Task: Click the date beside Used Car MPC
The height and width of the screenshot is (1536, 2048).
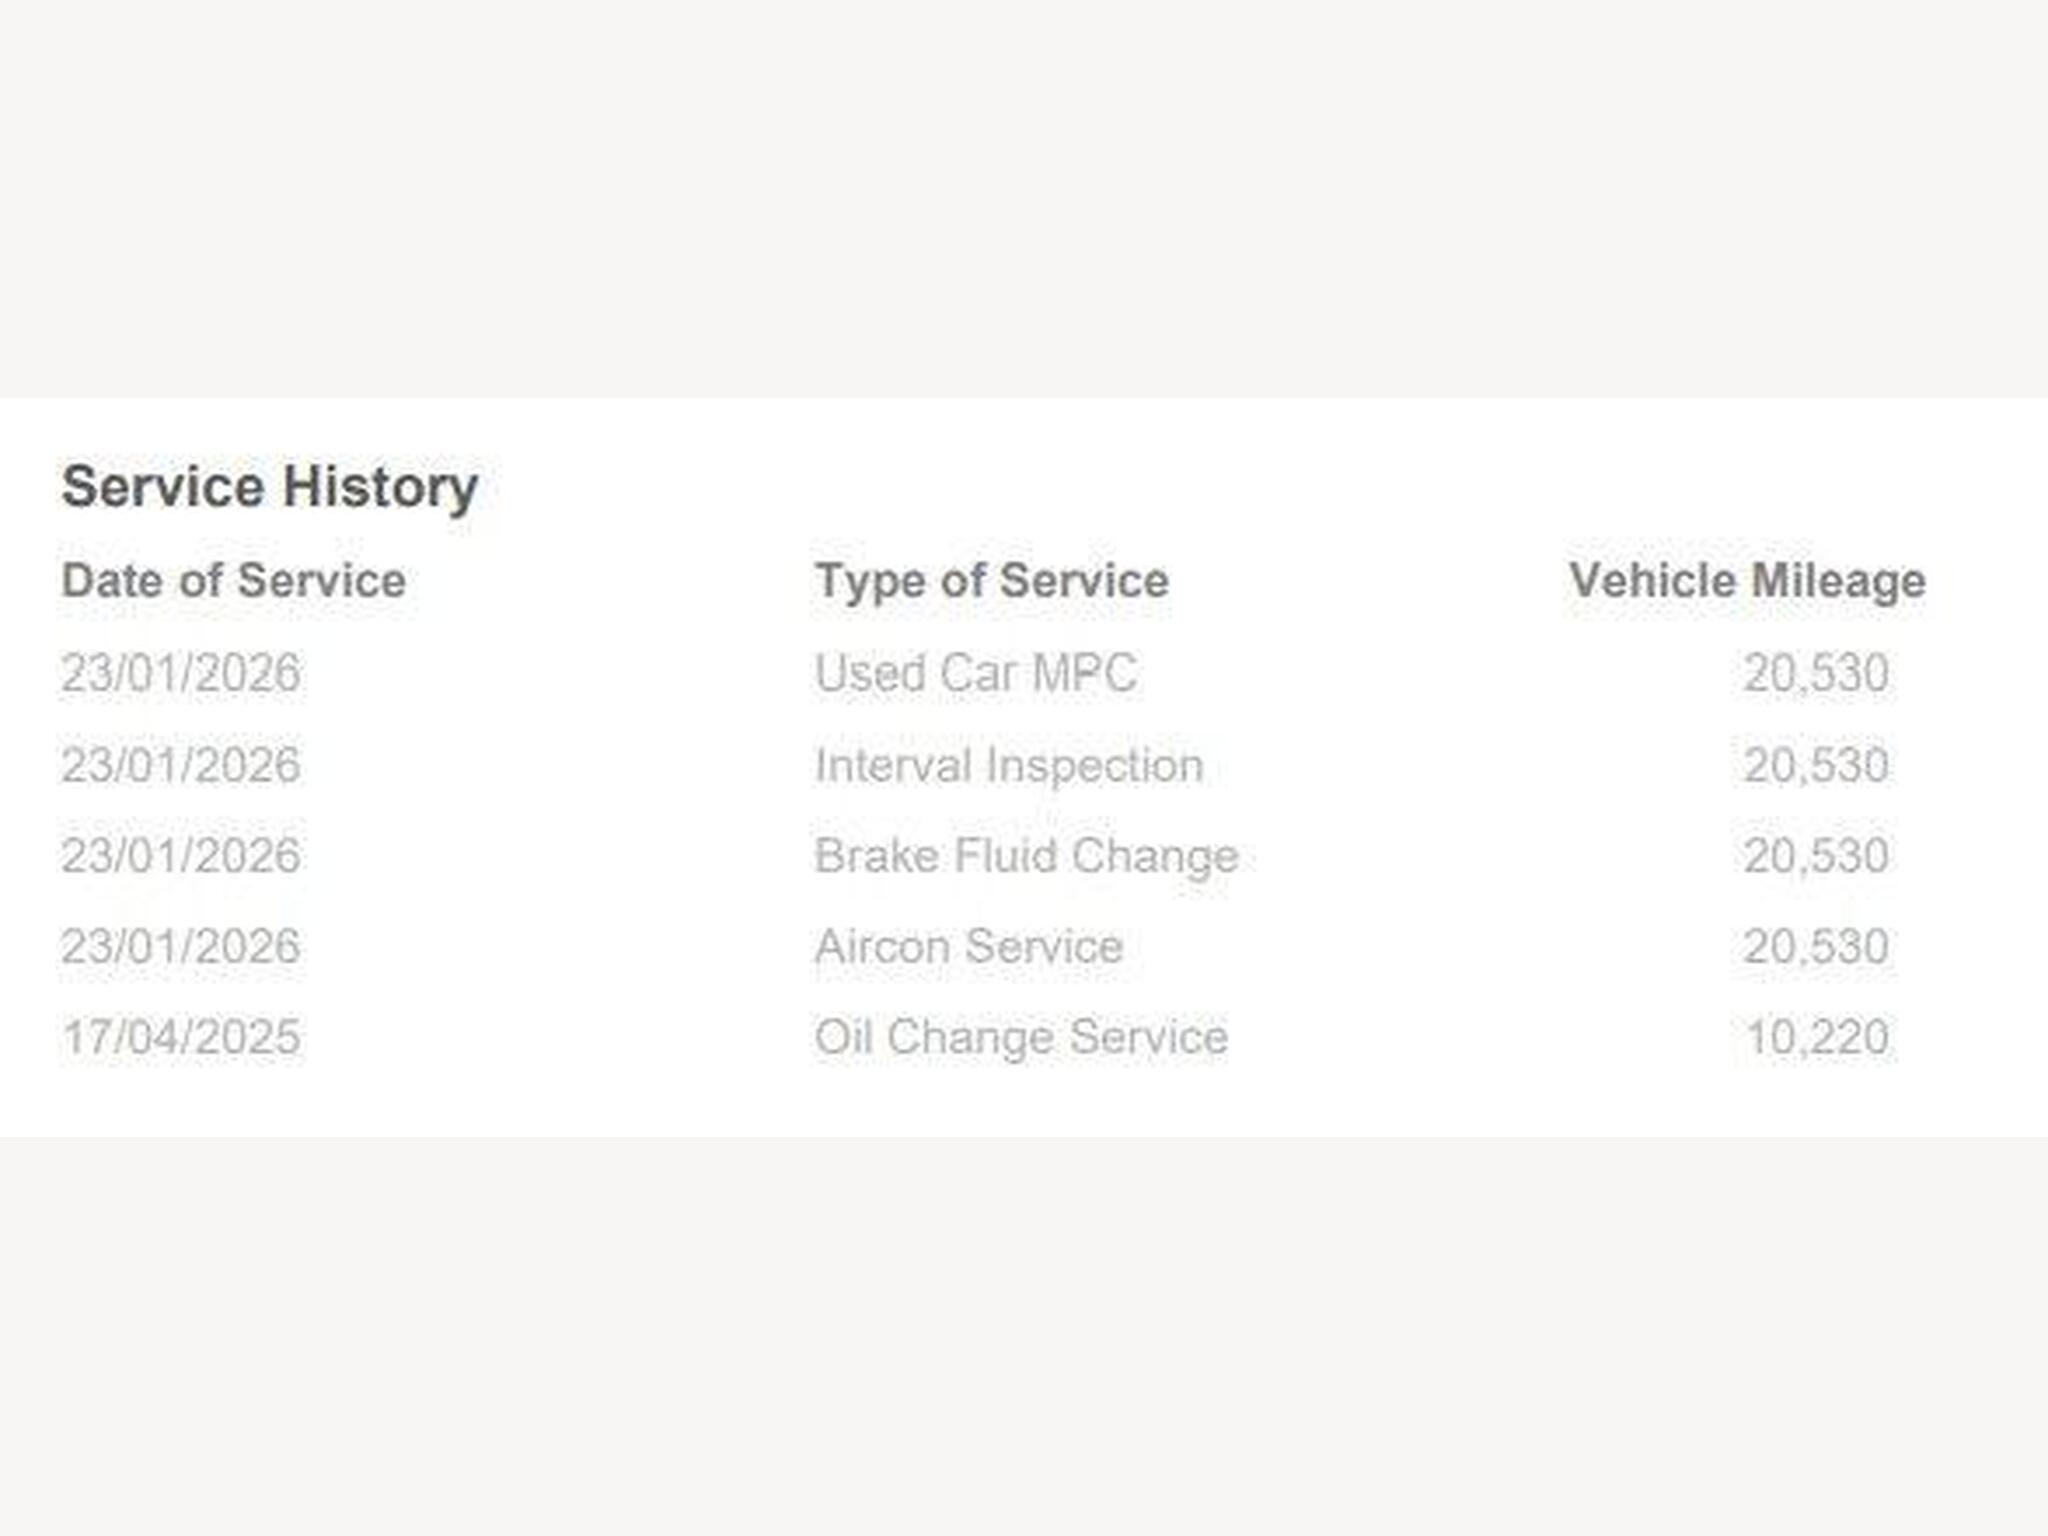Action: (181, 673)
